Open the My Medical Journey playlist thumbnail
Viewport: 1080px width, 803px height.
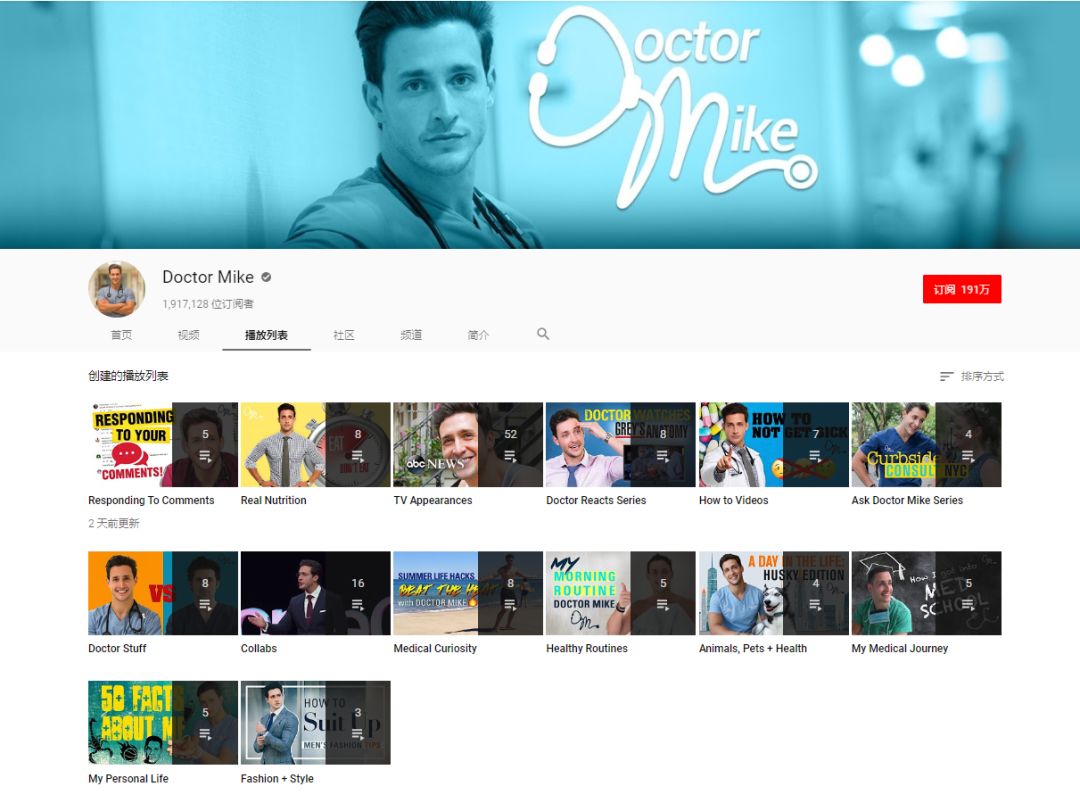[926, 593]
